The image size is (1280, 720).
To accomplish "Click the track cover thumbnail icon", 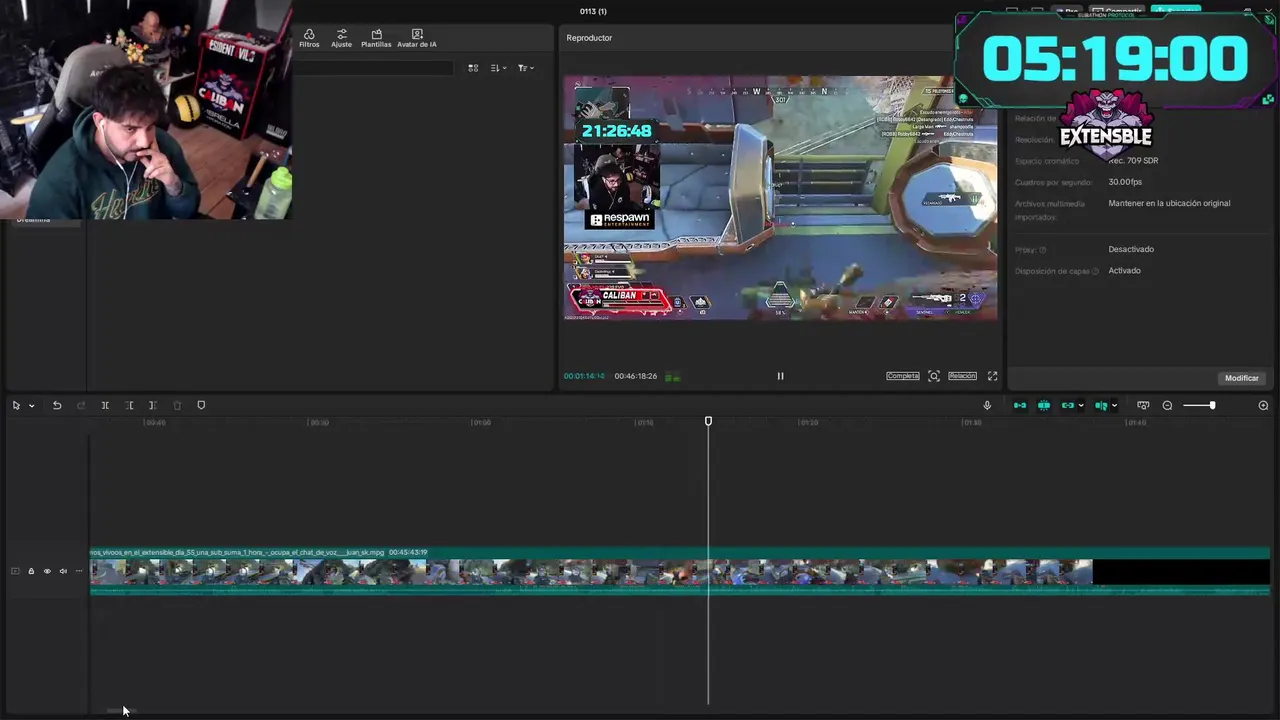I will [x=15, y=571].
